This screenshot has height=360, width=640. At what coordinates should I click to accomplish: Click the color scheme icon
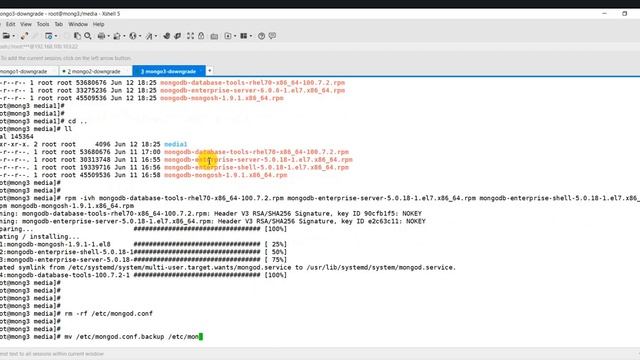[x=117, y=36]
